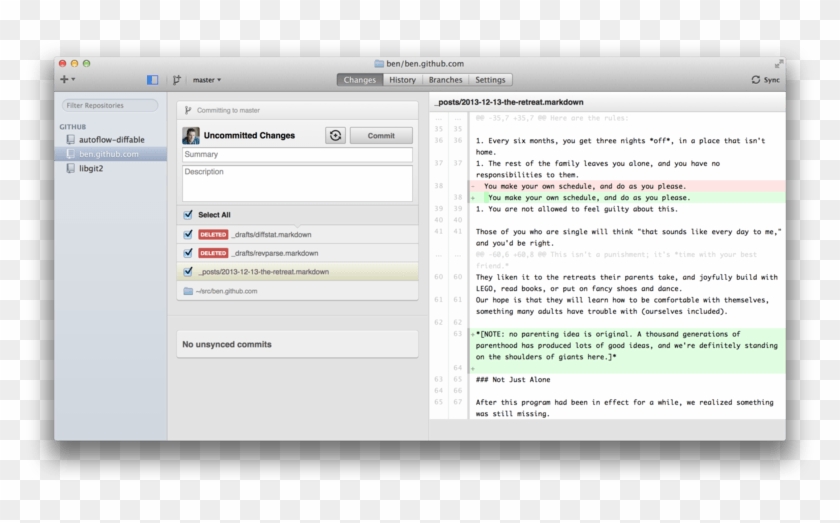
Task: Select the deleted _drafts/revparse.markdown file row
Action: pos(297,253)
